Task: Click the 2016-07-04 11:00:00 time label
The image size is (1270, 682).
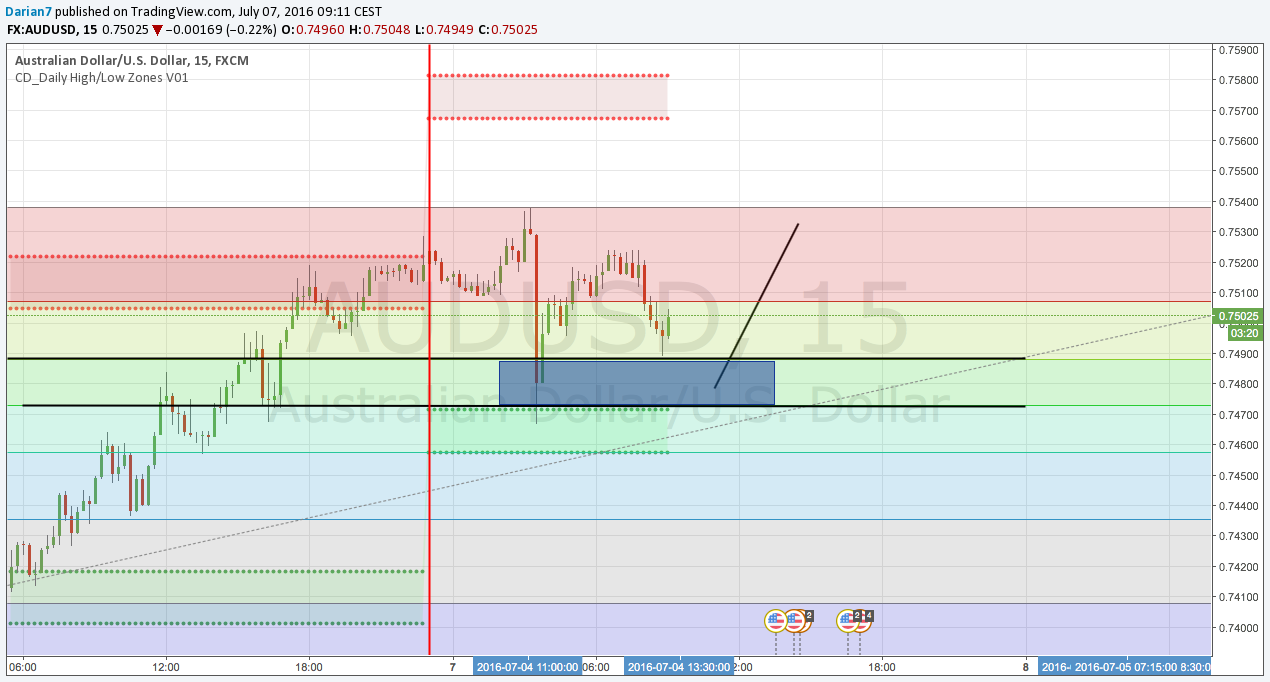Action: coord(527,667)
